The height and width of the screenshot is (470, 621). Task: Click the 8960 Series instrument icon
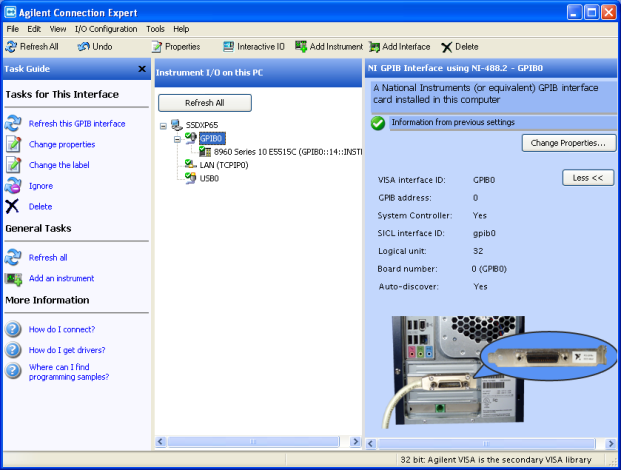click(205, 151)
